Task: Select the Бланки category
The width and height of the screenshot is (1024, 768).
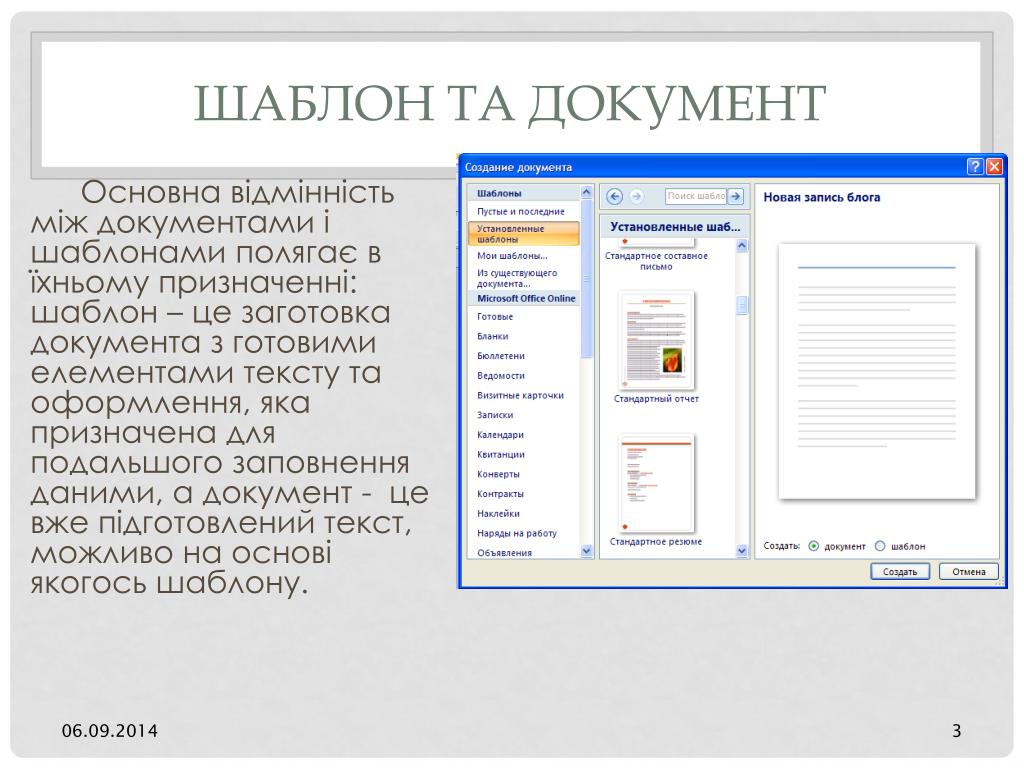Action: pos(492,336)
